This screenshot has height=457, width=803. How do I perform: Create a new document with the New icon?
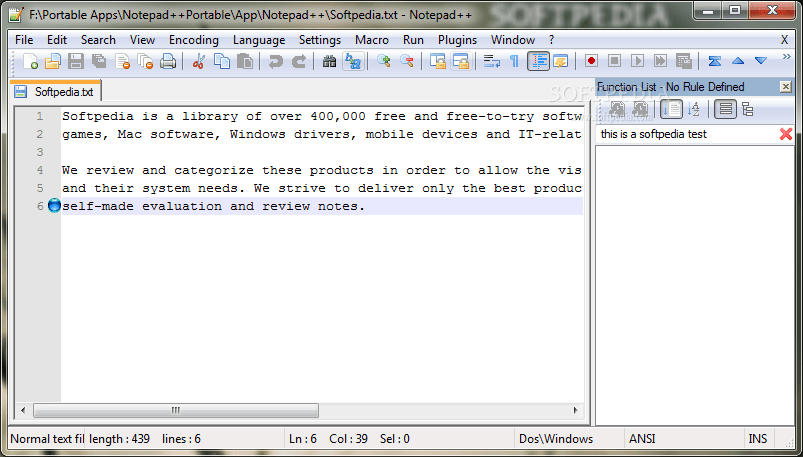(x=30, y=61)
